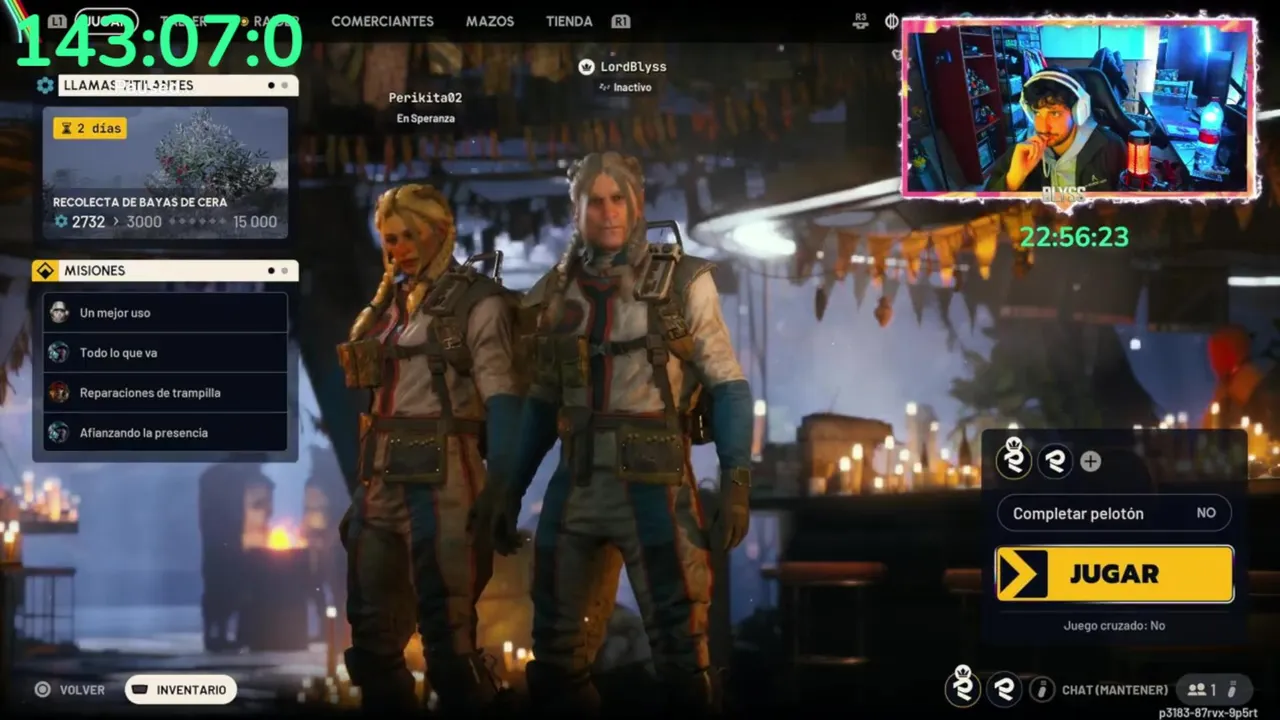Open the COMERCIANTES tab

(x=382, y=21)
